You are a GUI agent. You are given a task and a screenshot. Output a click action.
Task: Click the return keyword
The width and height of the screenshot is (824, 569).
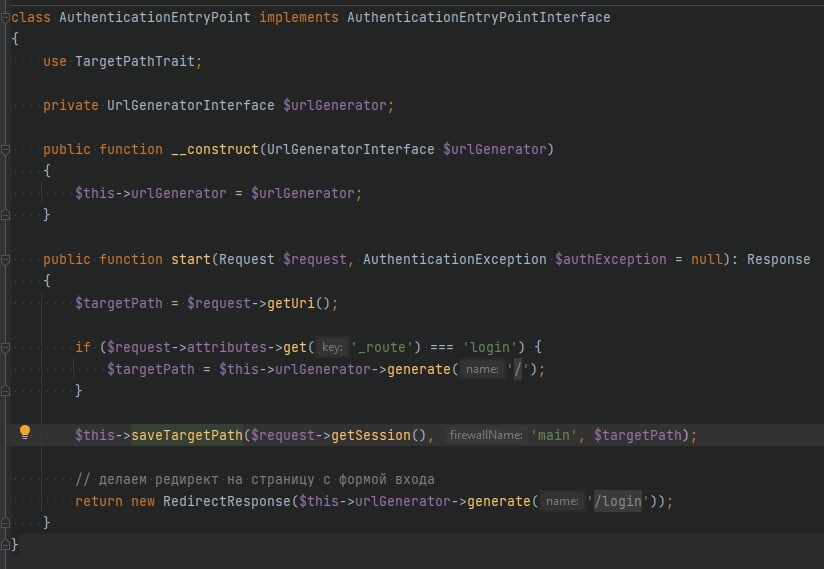point(98,502)
